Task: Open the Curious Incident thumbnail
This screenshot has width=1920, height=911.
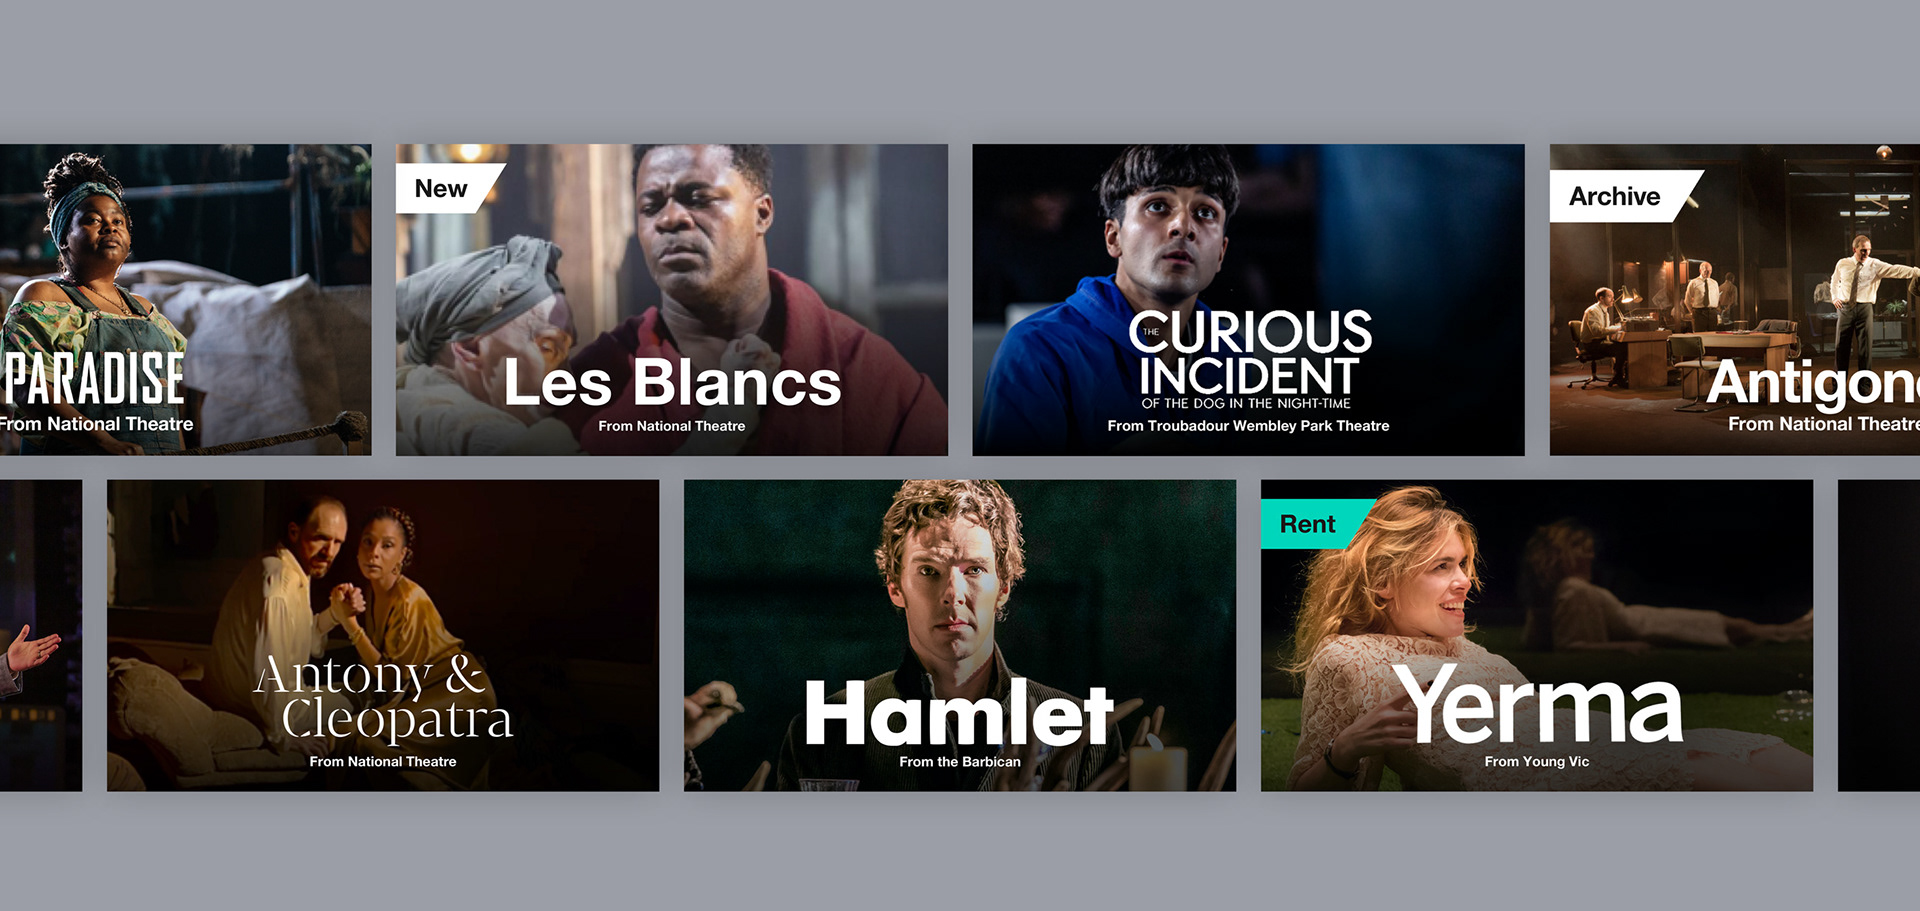Action: [x=1248, y=300]
